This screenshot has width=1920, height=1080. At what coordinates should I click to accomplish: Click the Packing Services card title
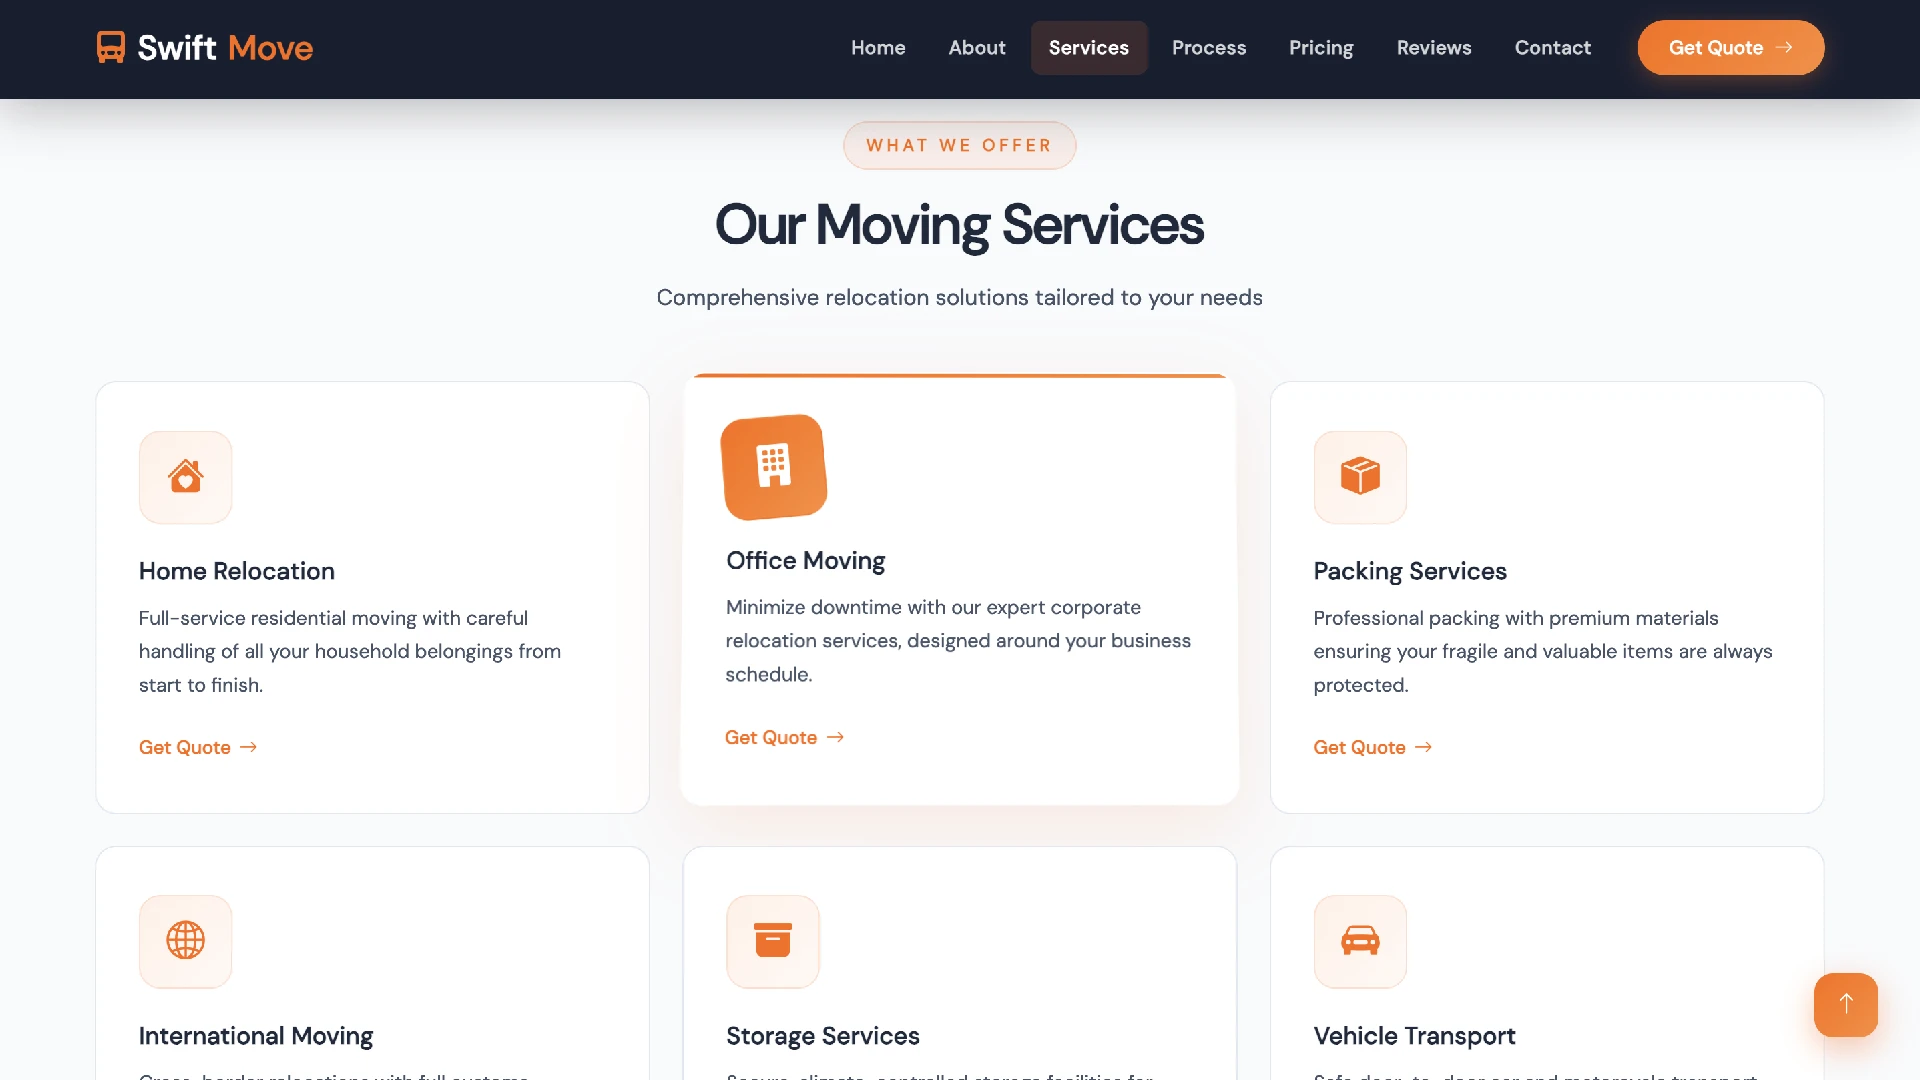(1410, 571)
